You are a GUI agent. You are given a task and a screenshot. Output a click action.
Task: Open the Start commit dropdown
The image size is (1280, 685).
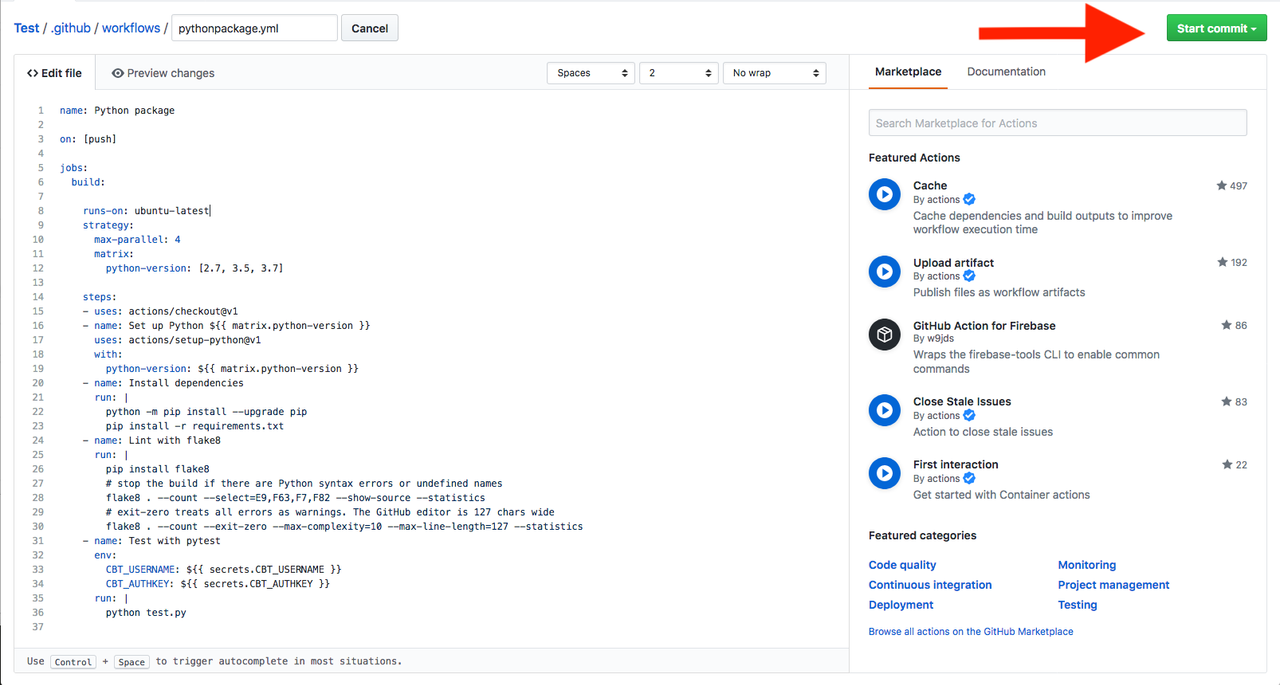pyautogui.click(x=1216, y=28)
